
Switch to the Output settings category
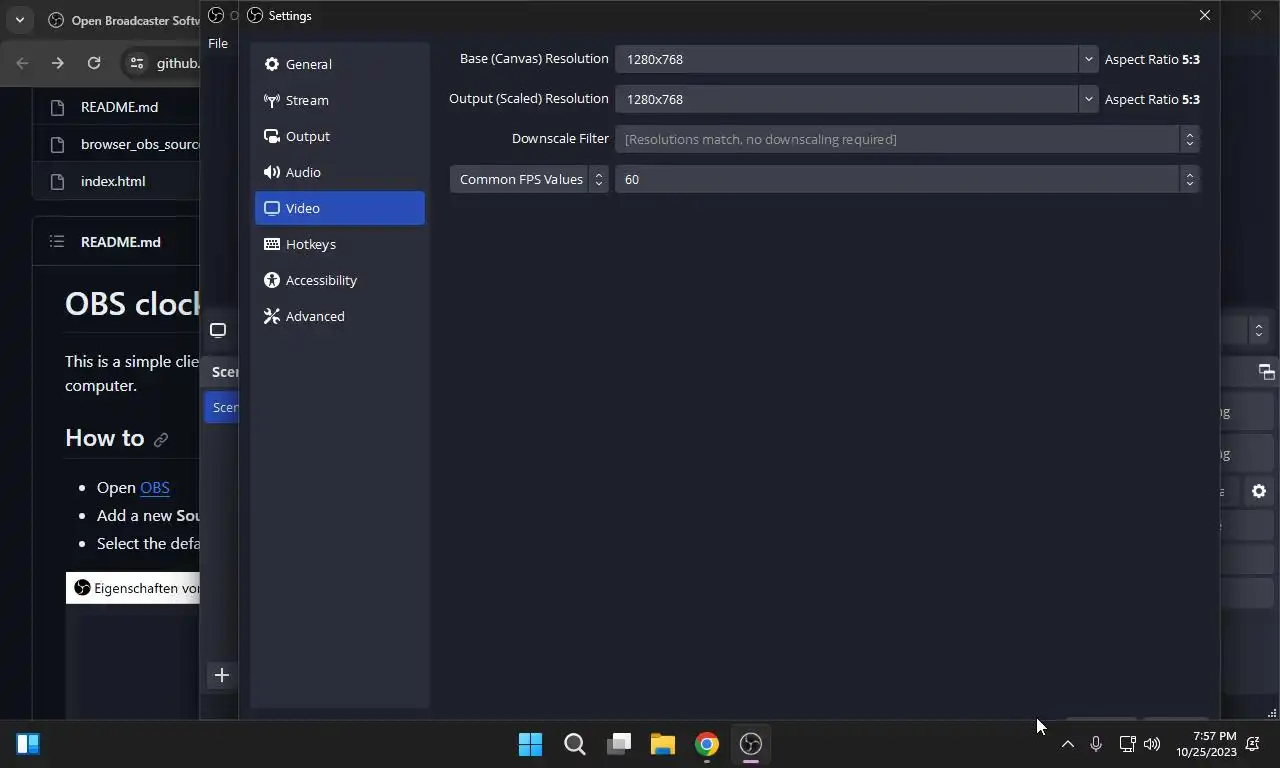coord(339,136)
